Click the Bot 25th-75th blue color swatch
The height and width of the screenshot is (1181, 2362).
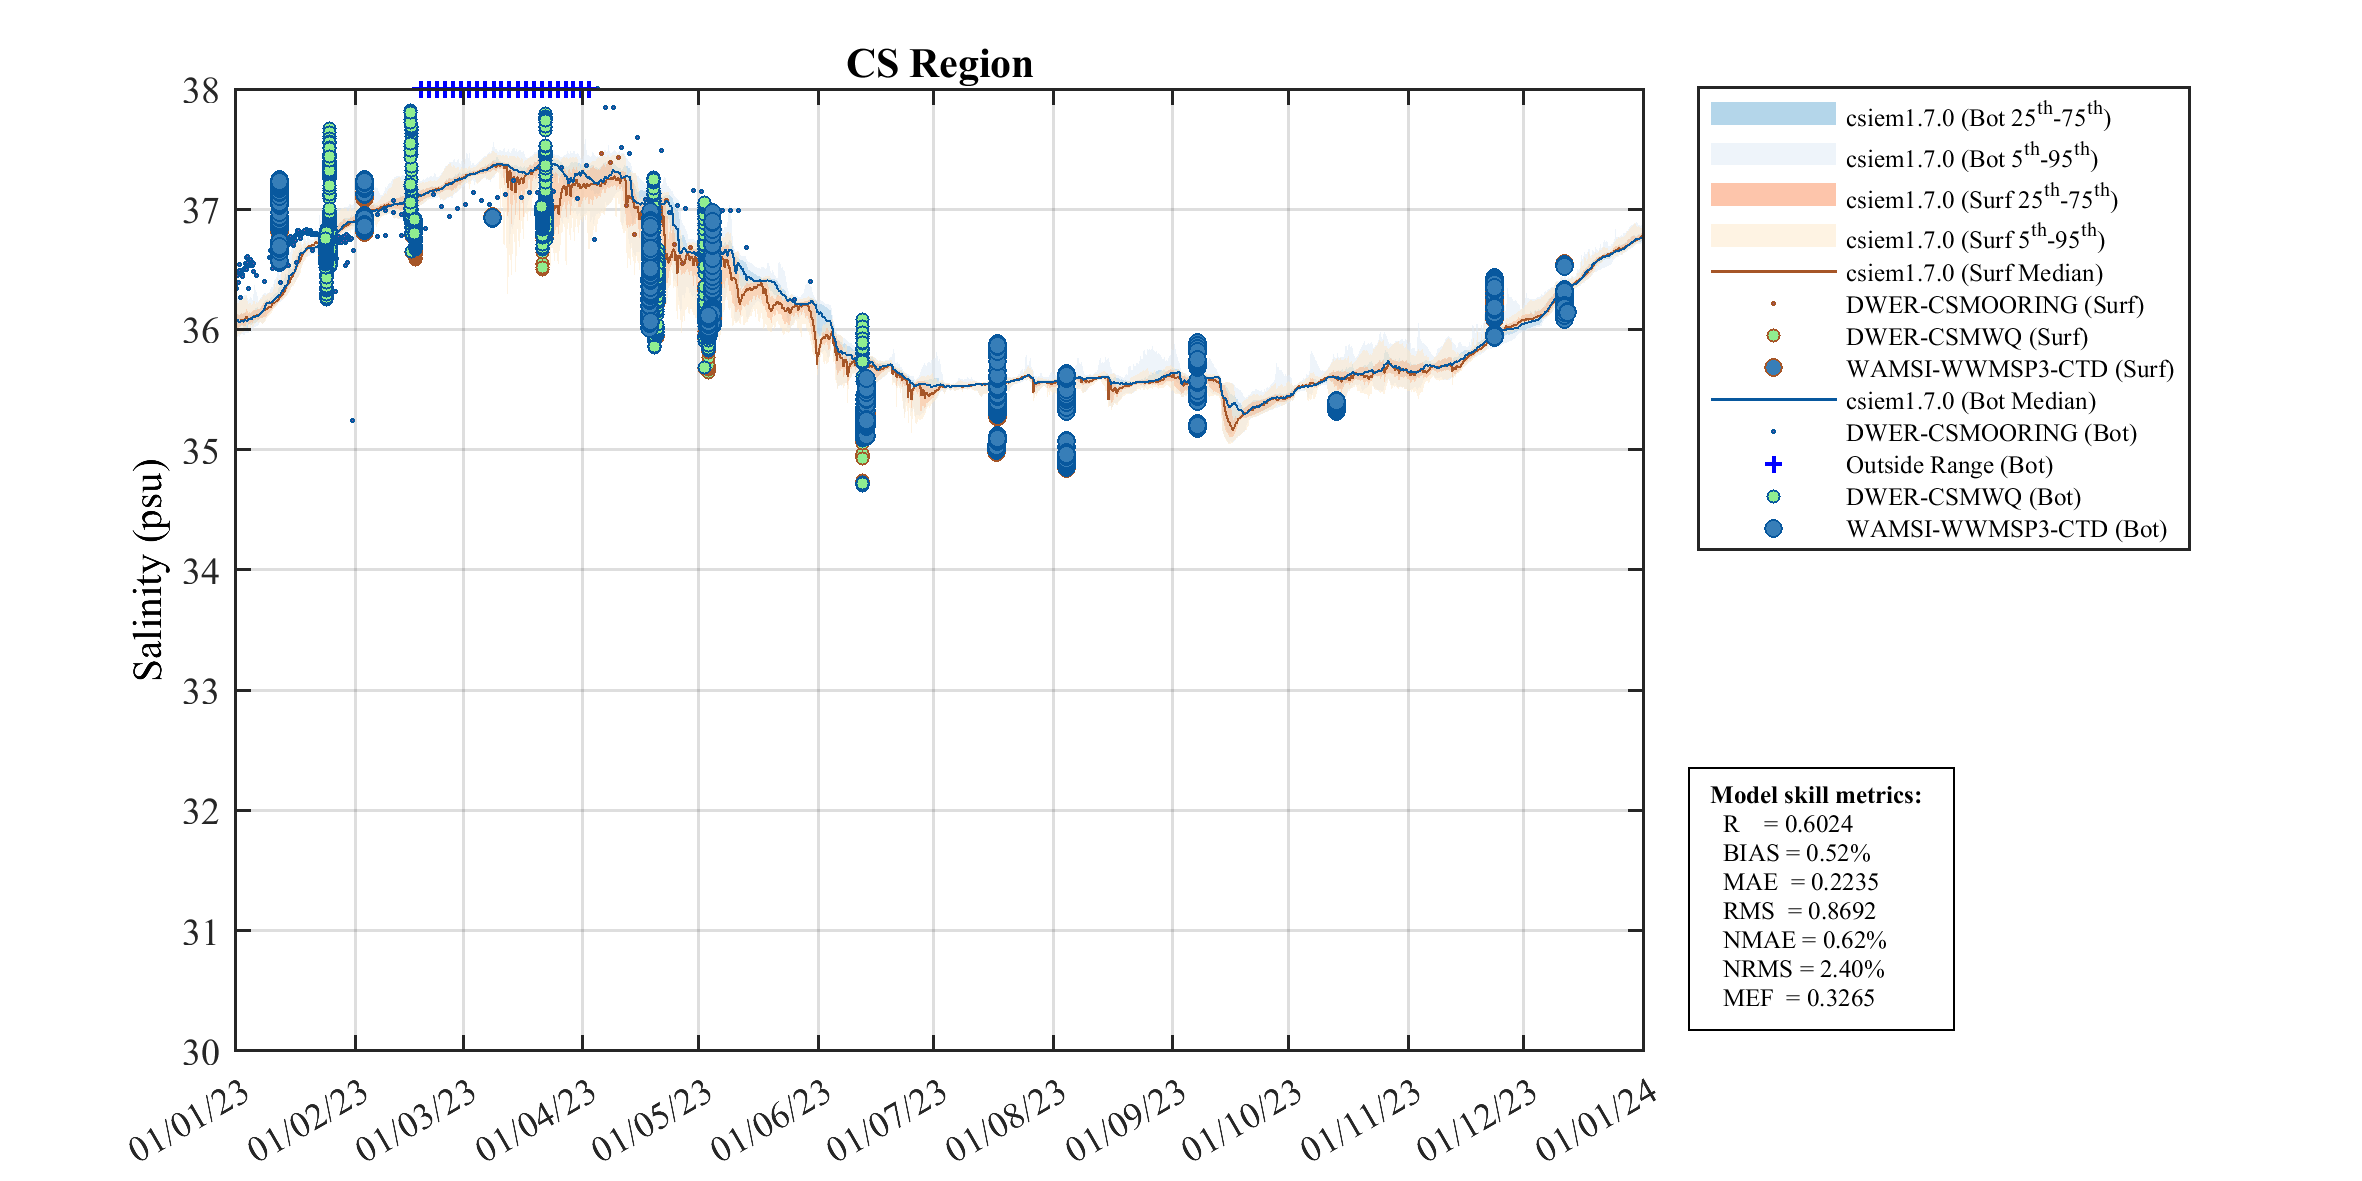point(1773,114)
